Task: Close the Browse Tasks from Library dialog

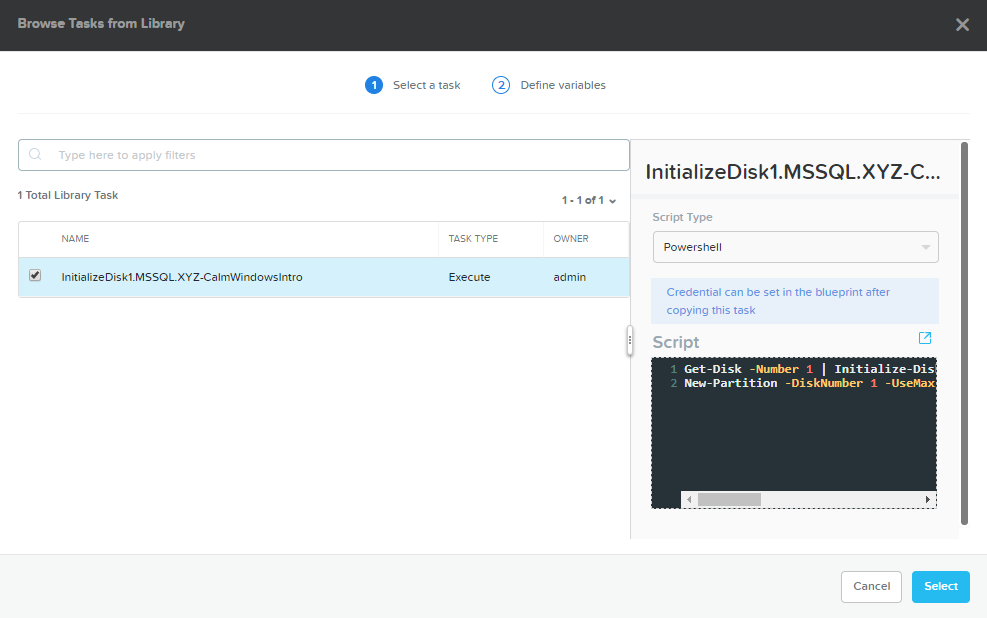Action: tap(962, 25)
